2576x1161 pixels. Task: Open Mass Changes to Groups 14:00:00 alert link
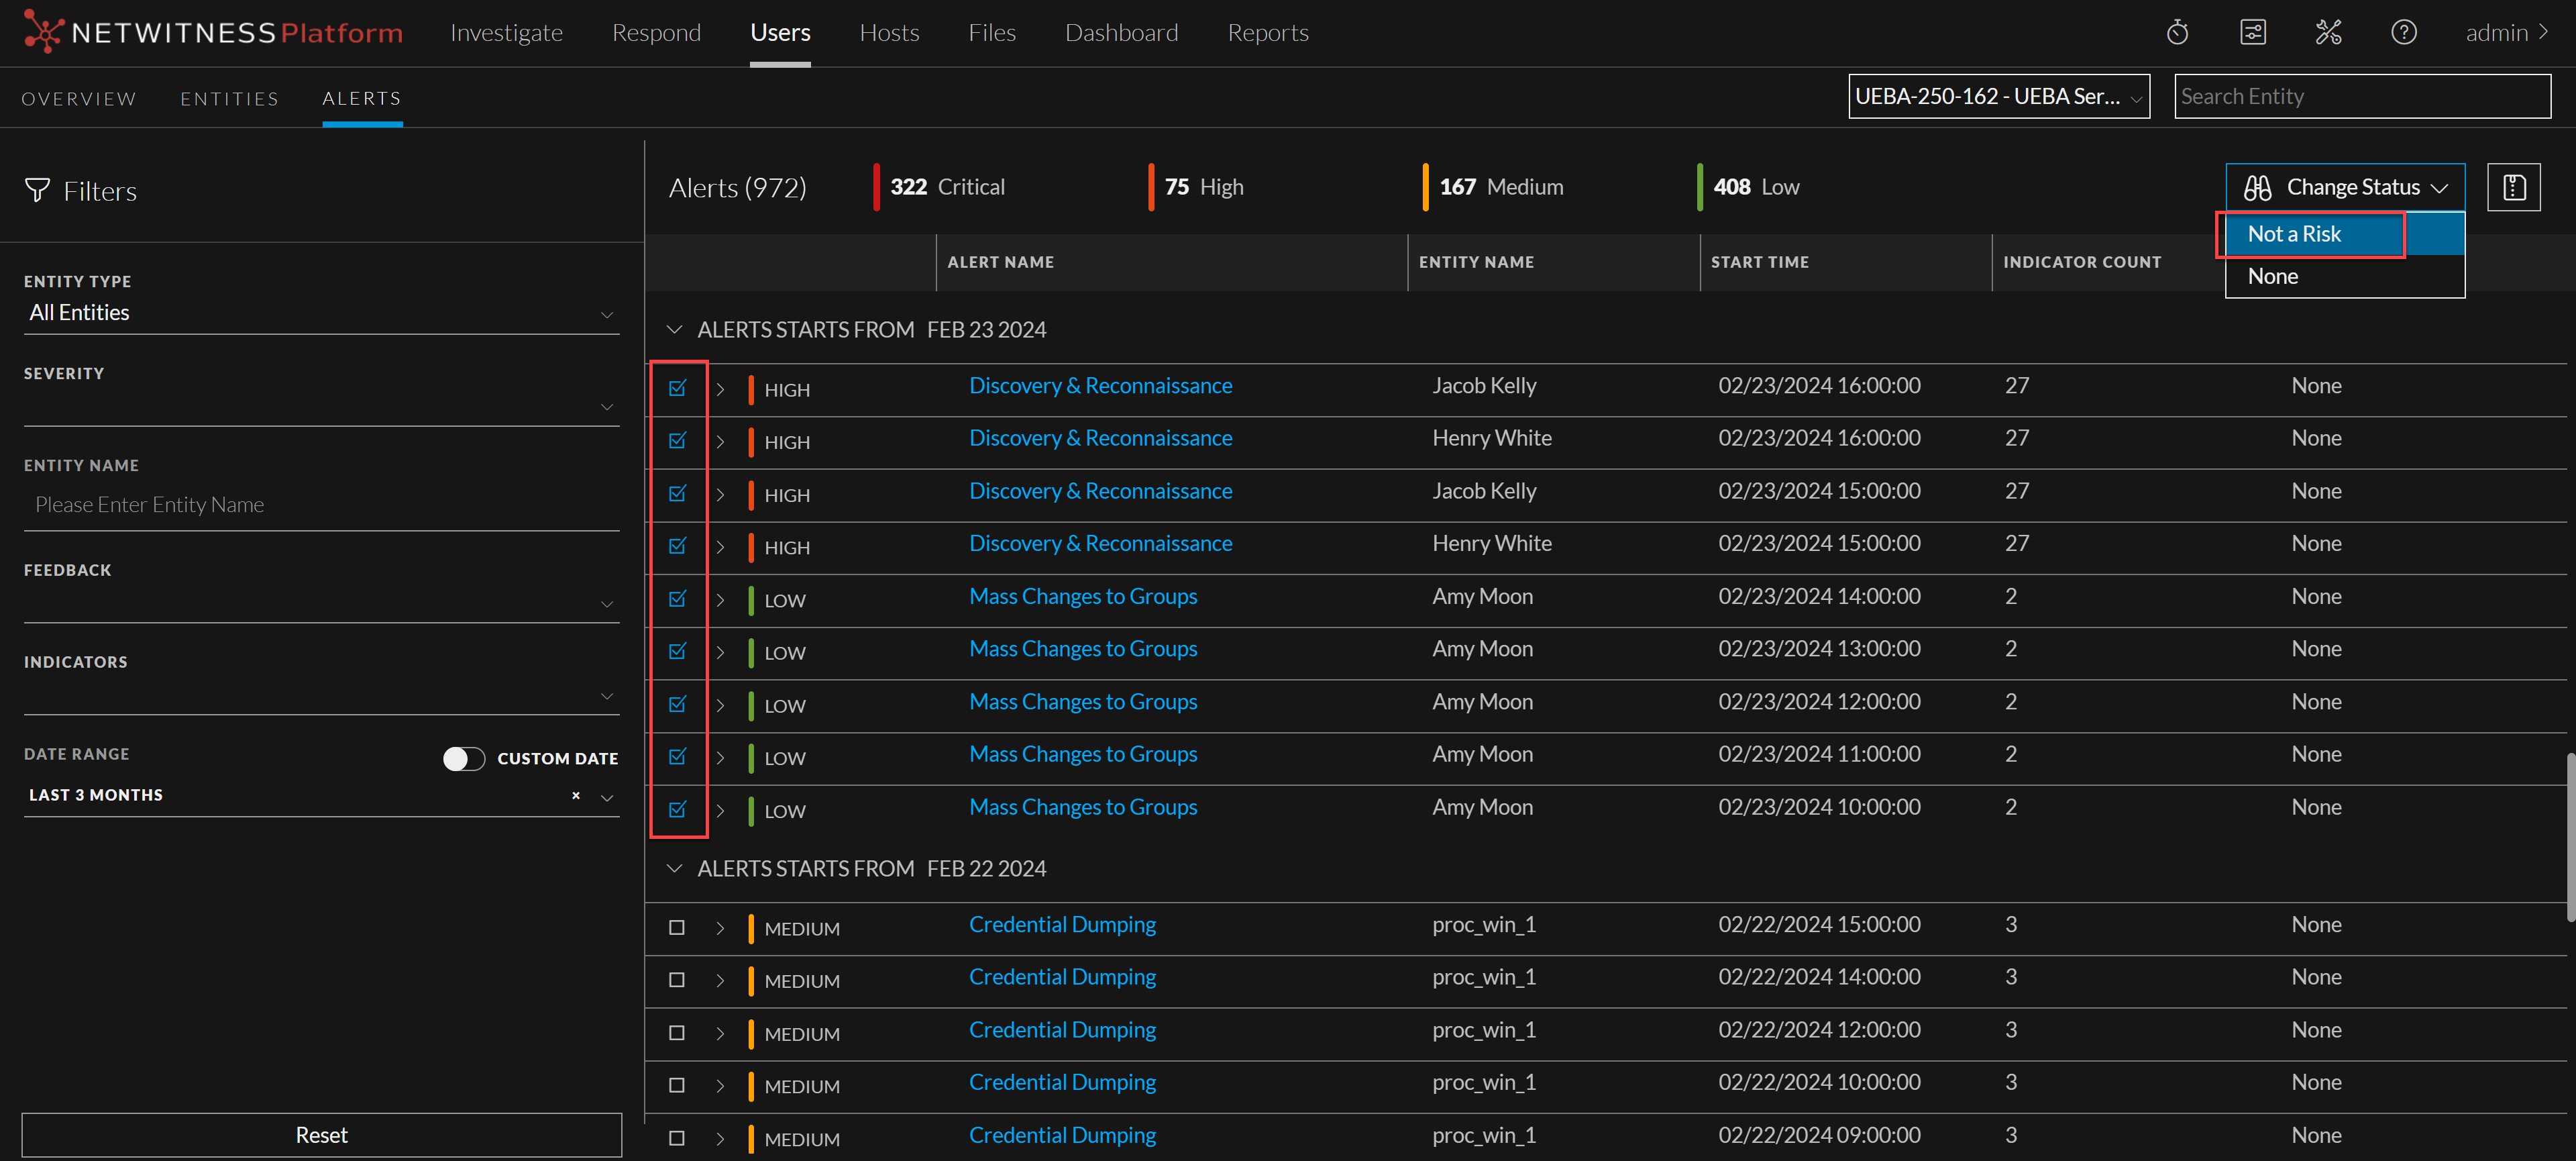tap(1082, 597)
